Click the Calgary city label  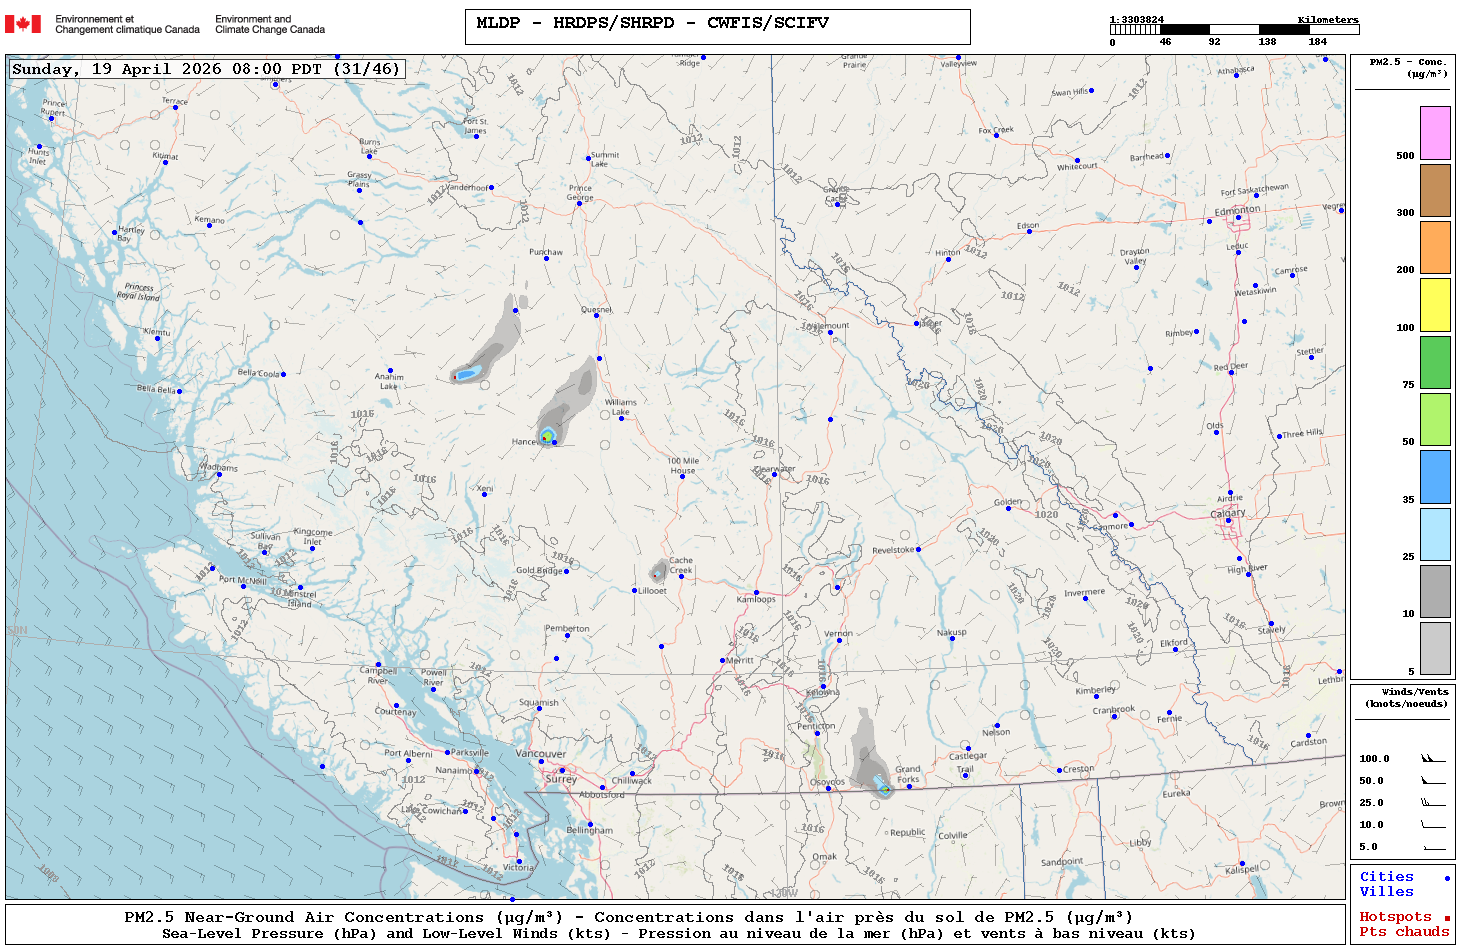tap(1228, 513)
